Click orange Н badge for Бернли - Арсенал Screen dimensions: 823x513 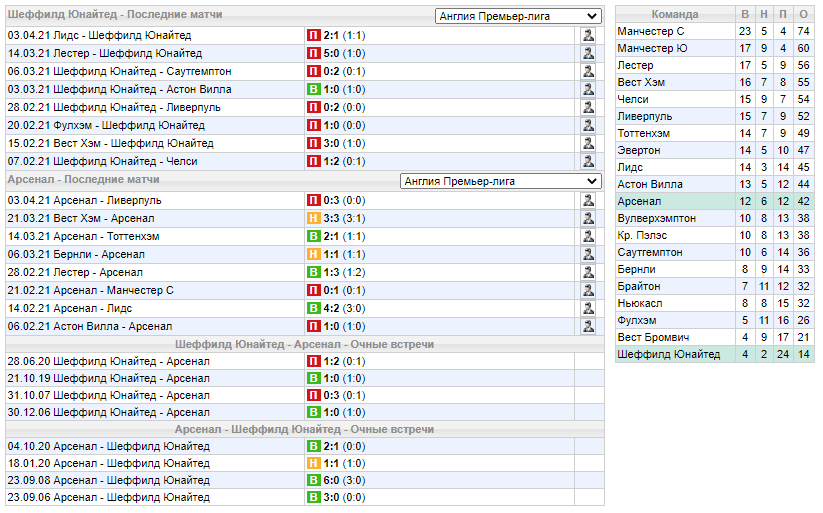313,254
